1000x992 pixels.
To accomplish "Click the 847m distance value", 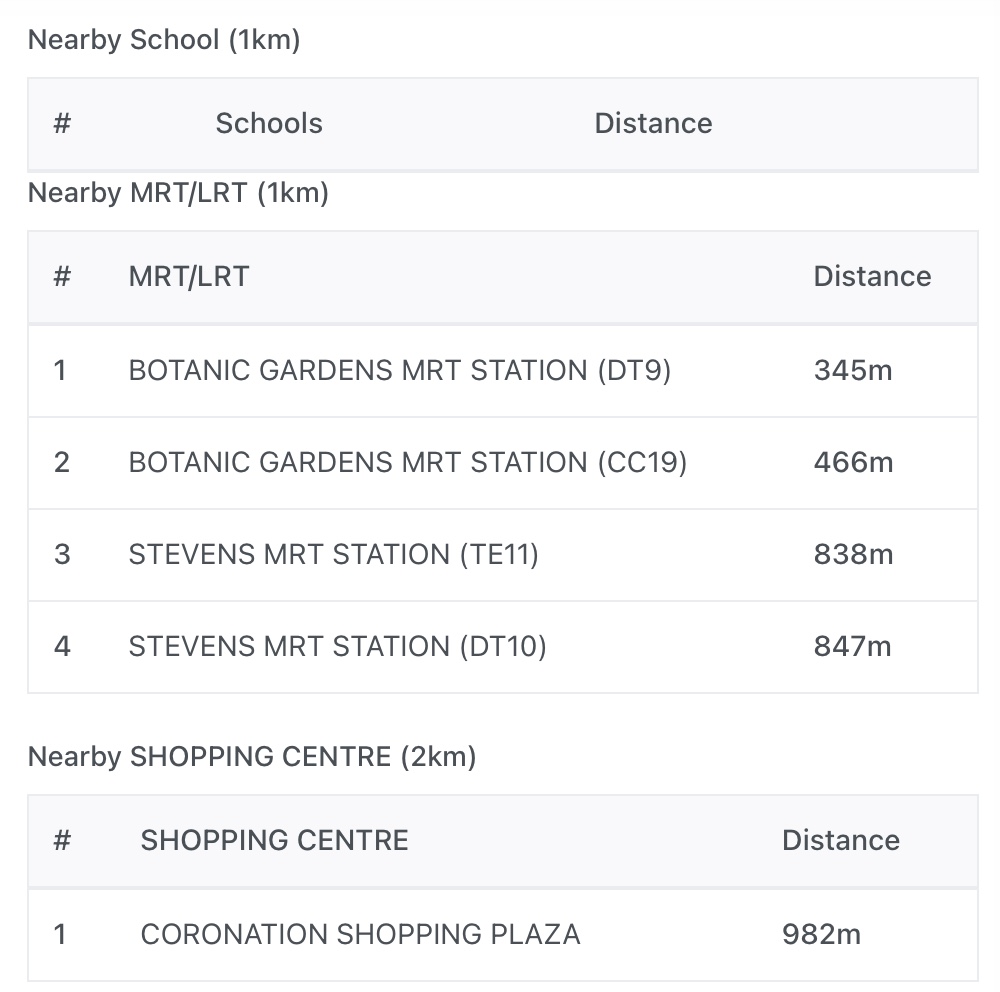I will click(852, 647).
